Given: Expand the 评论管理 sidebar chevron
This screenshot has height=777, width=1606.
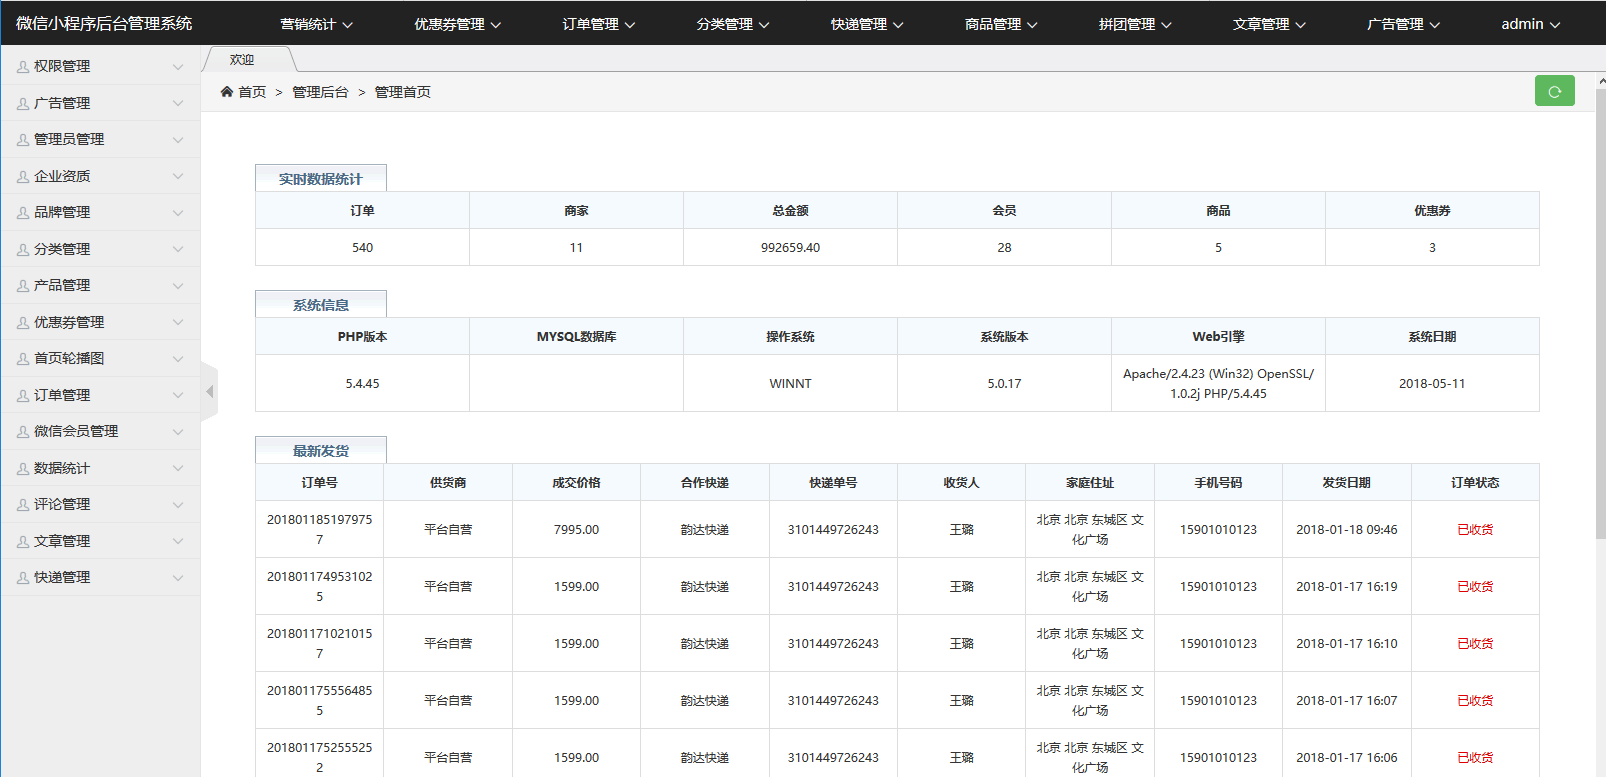Looking at the screenshot, I should click(x=178, y=505).
